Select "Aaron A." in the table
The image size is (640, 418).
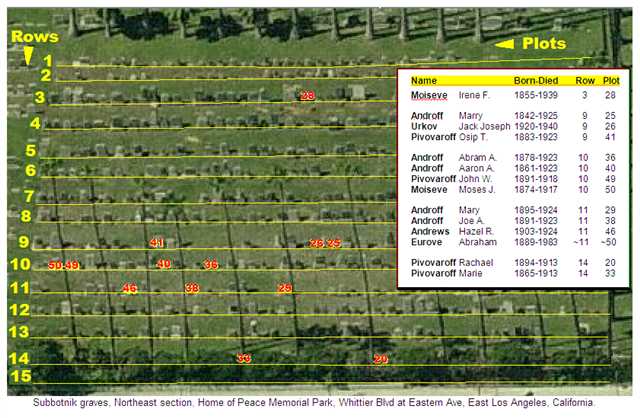click(476, 168)
